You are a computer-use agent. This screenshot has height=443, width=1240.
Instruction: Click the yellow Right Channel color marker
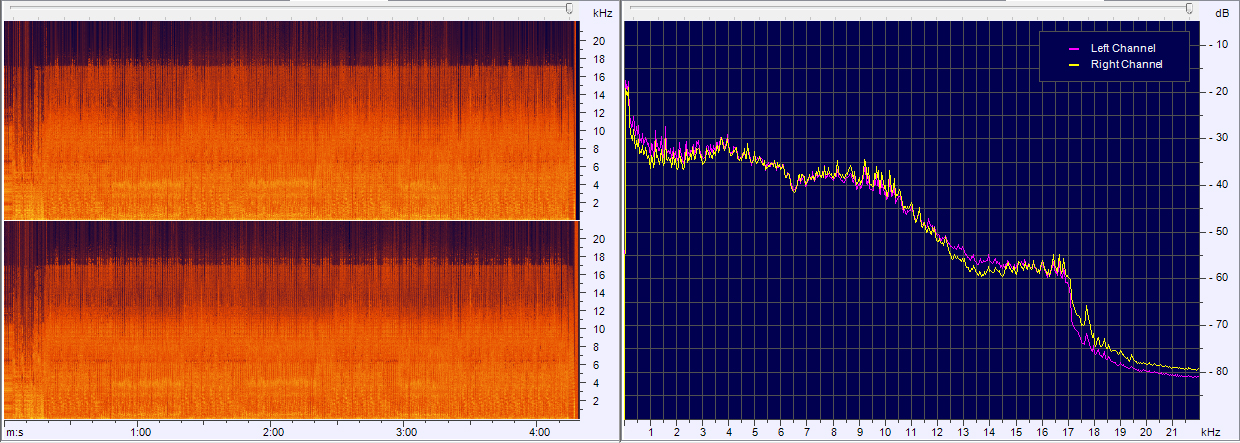(1075, 64)
